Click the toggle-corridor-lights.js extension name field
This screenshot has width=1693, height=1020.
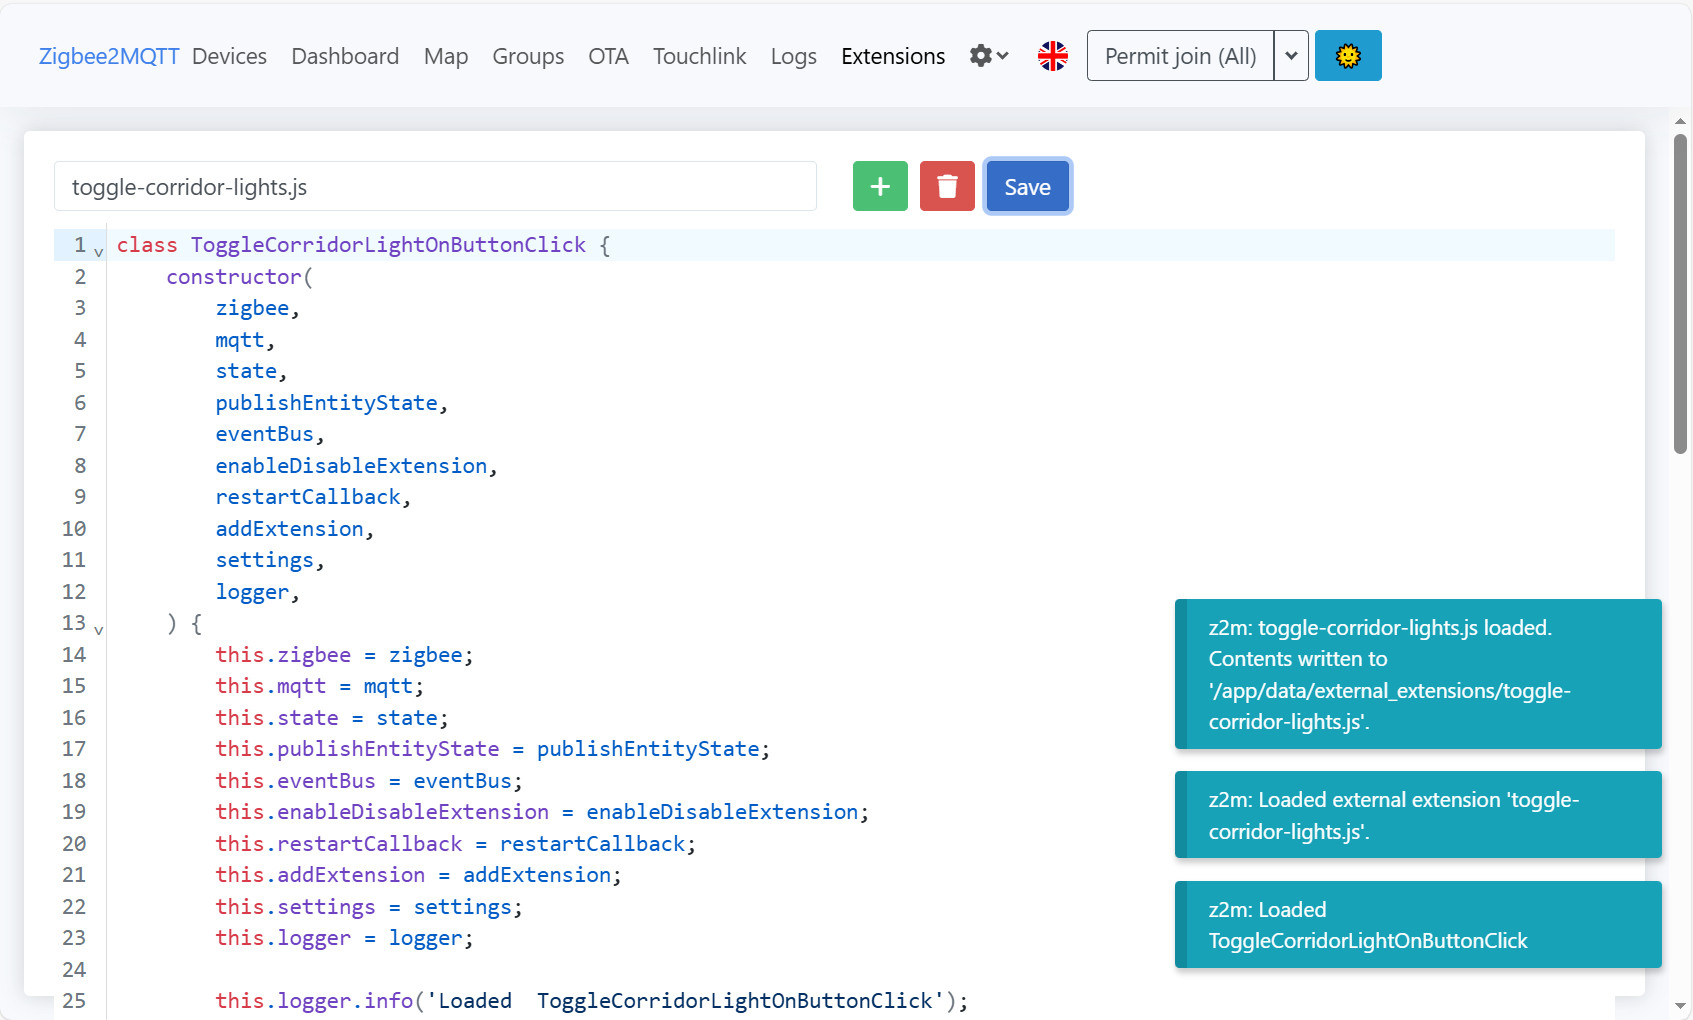click(x=435, y=187)
